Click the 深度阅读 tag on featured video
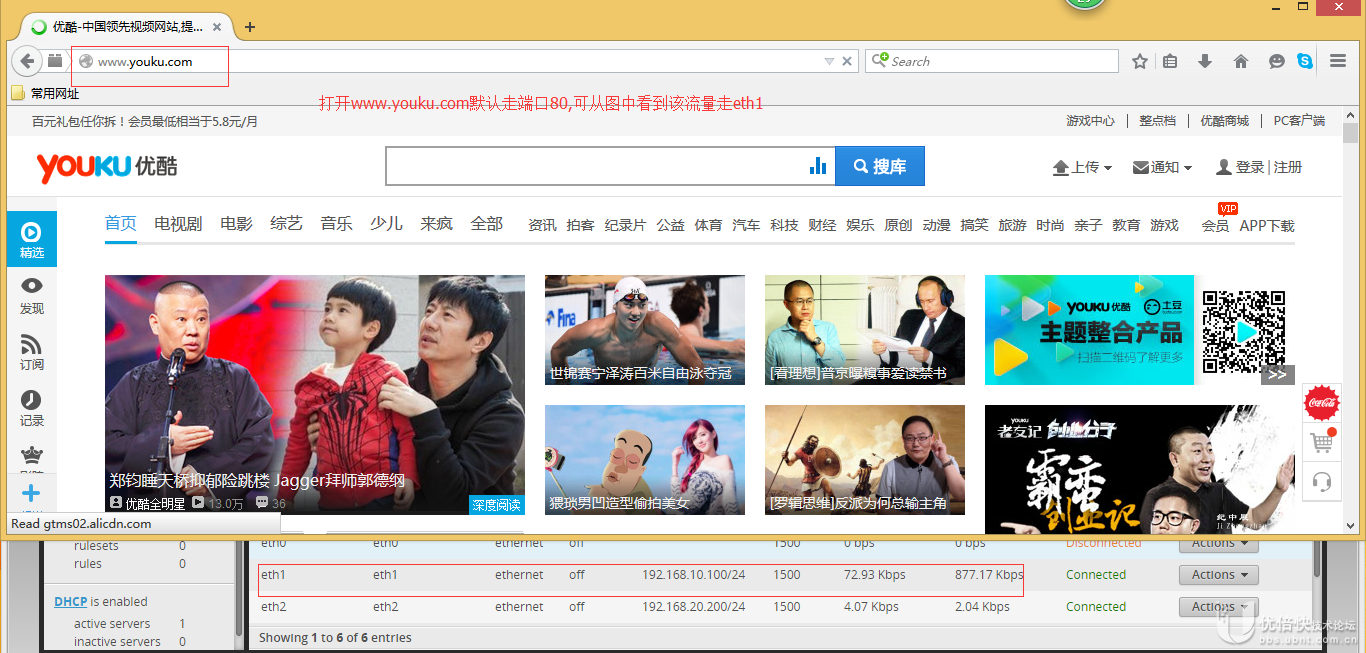The image size is (1366, 653). coord(497,505)
